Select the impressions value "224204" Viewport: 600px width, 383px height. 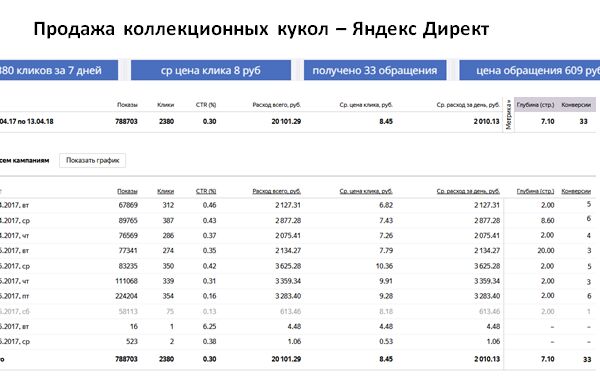point(126,296)
